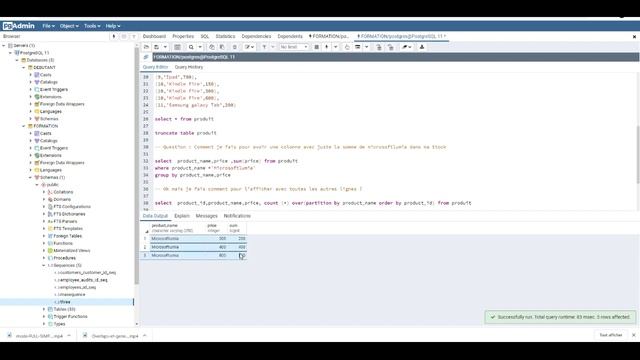640x360 pixels.
Task: Open the Explain results tab
Action: (182, 216)
